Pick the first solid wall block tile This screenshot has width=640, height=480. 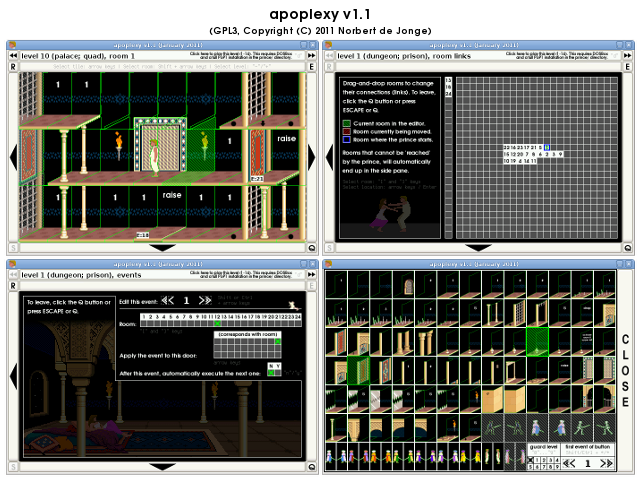493,401
